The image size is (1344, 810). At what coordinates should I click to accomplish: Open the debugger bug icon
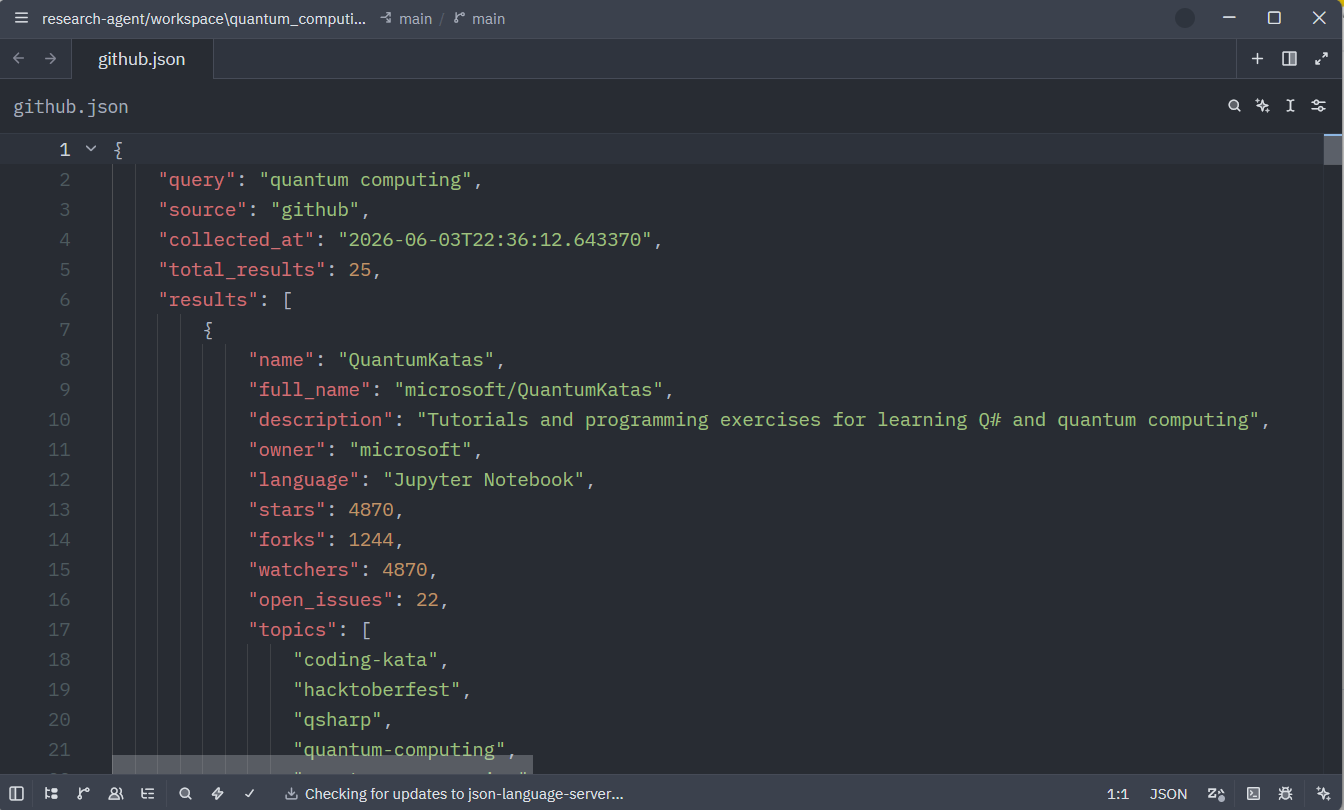(x=1285, y=794)
